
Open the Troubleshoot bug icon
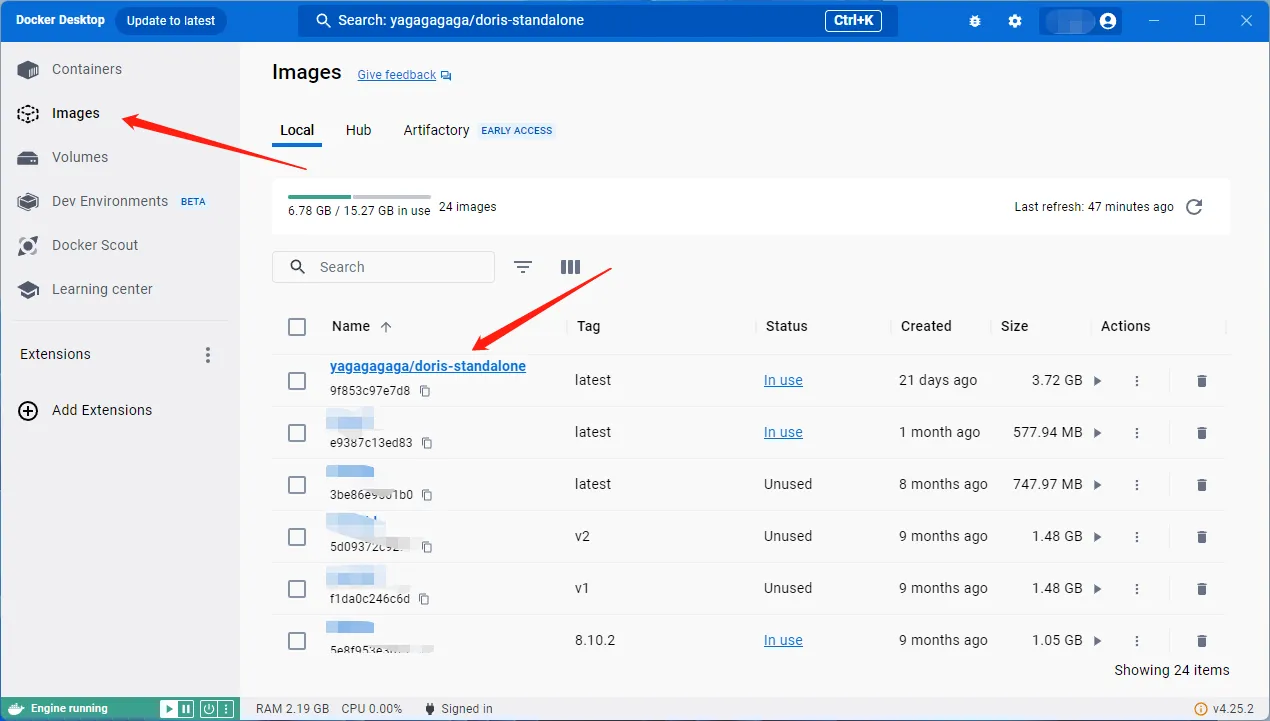975,21
